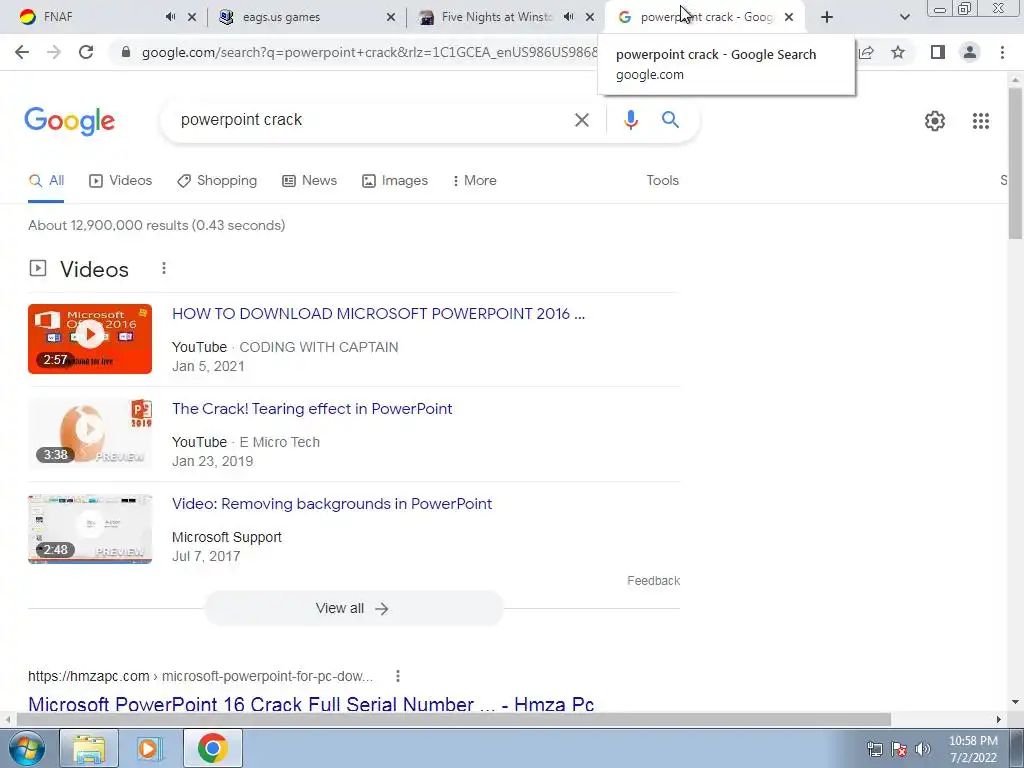Screen dimensions: 1024x768
Task: Click the taskbar clock showing 10:58 PM
Action: [x=973, y=749]
